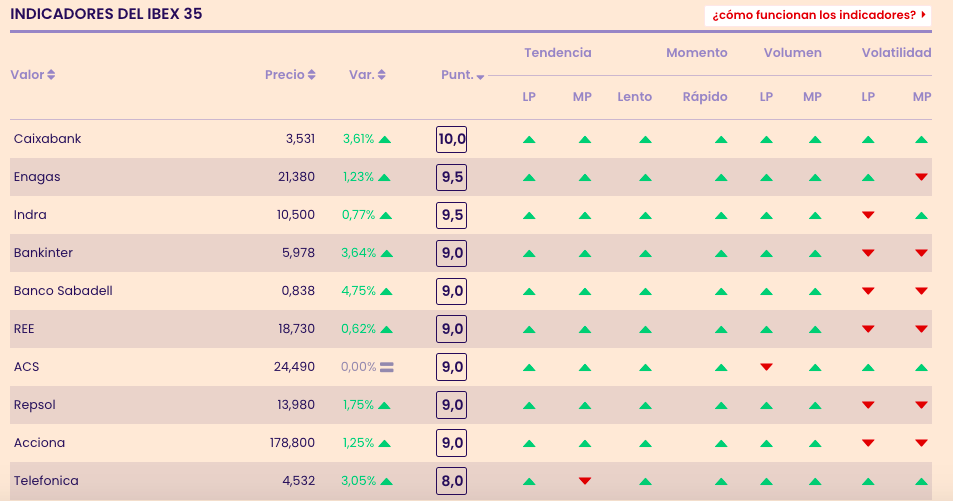Sort table by Punt. column

pos(463,75)
